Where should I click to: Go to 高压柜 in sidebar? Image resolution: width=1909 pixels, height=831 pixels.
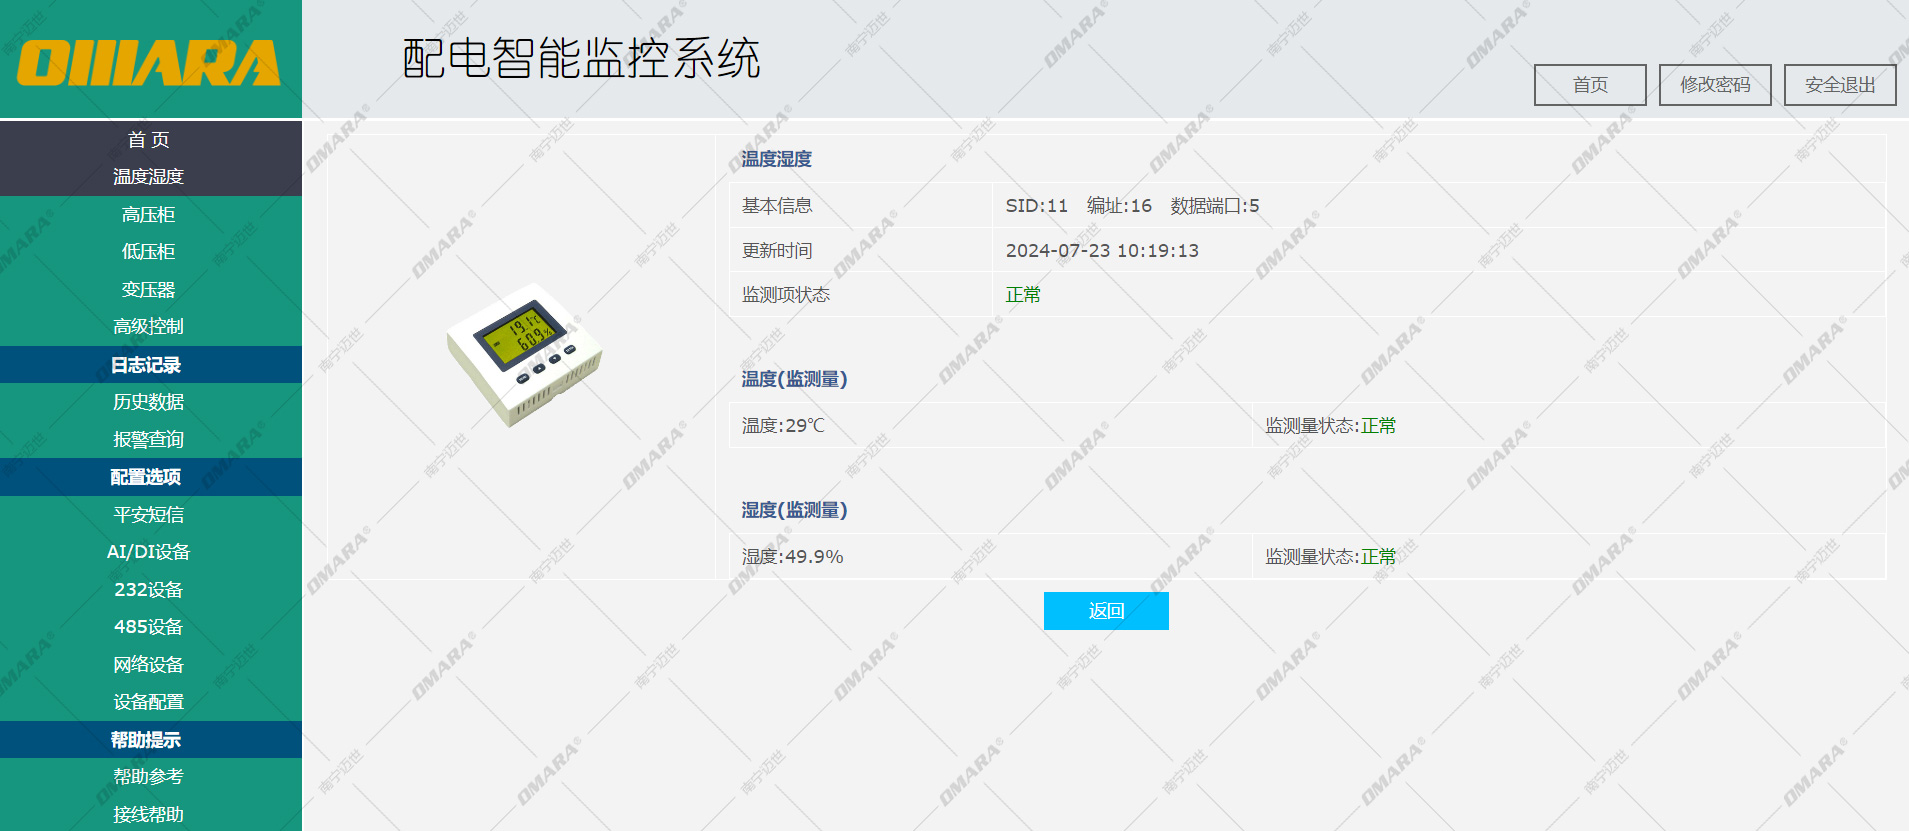click(x=148, y=215)
